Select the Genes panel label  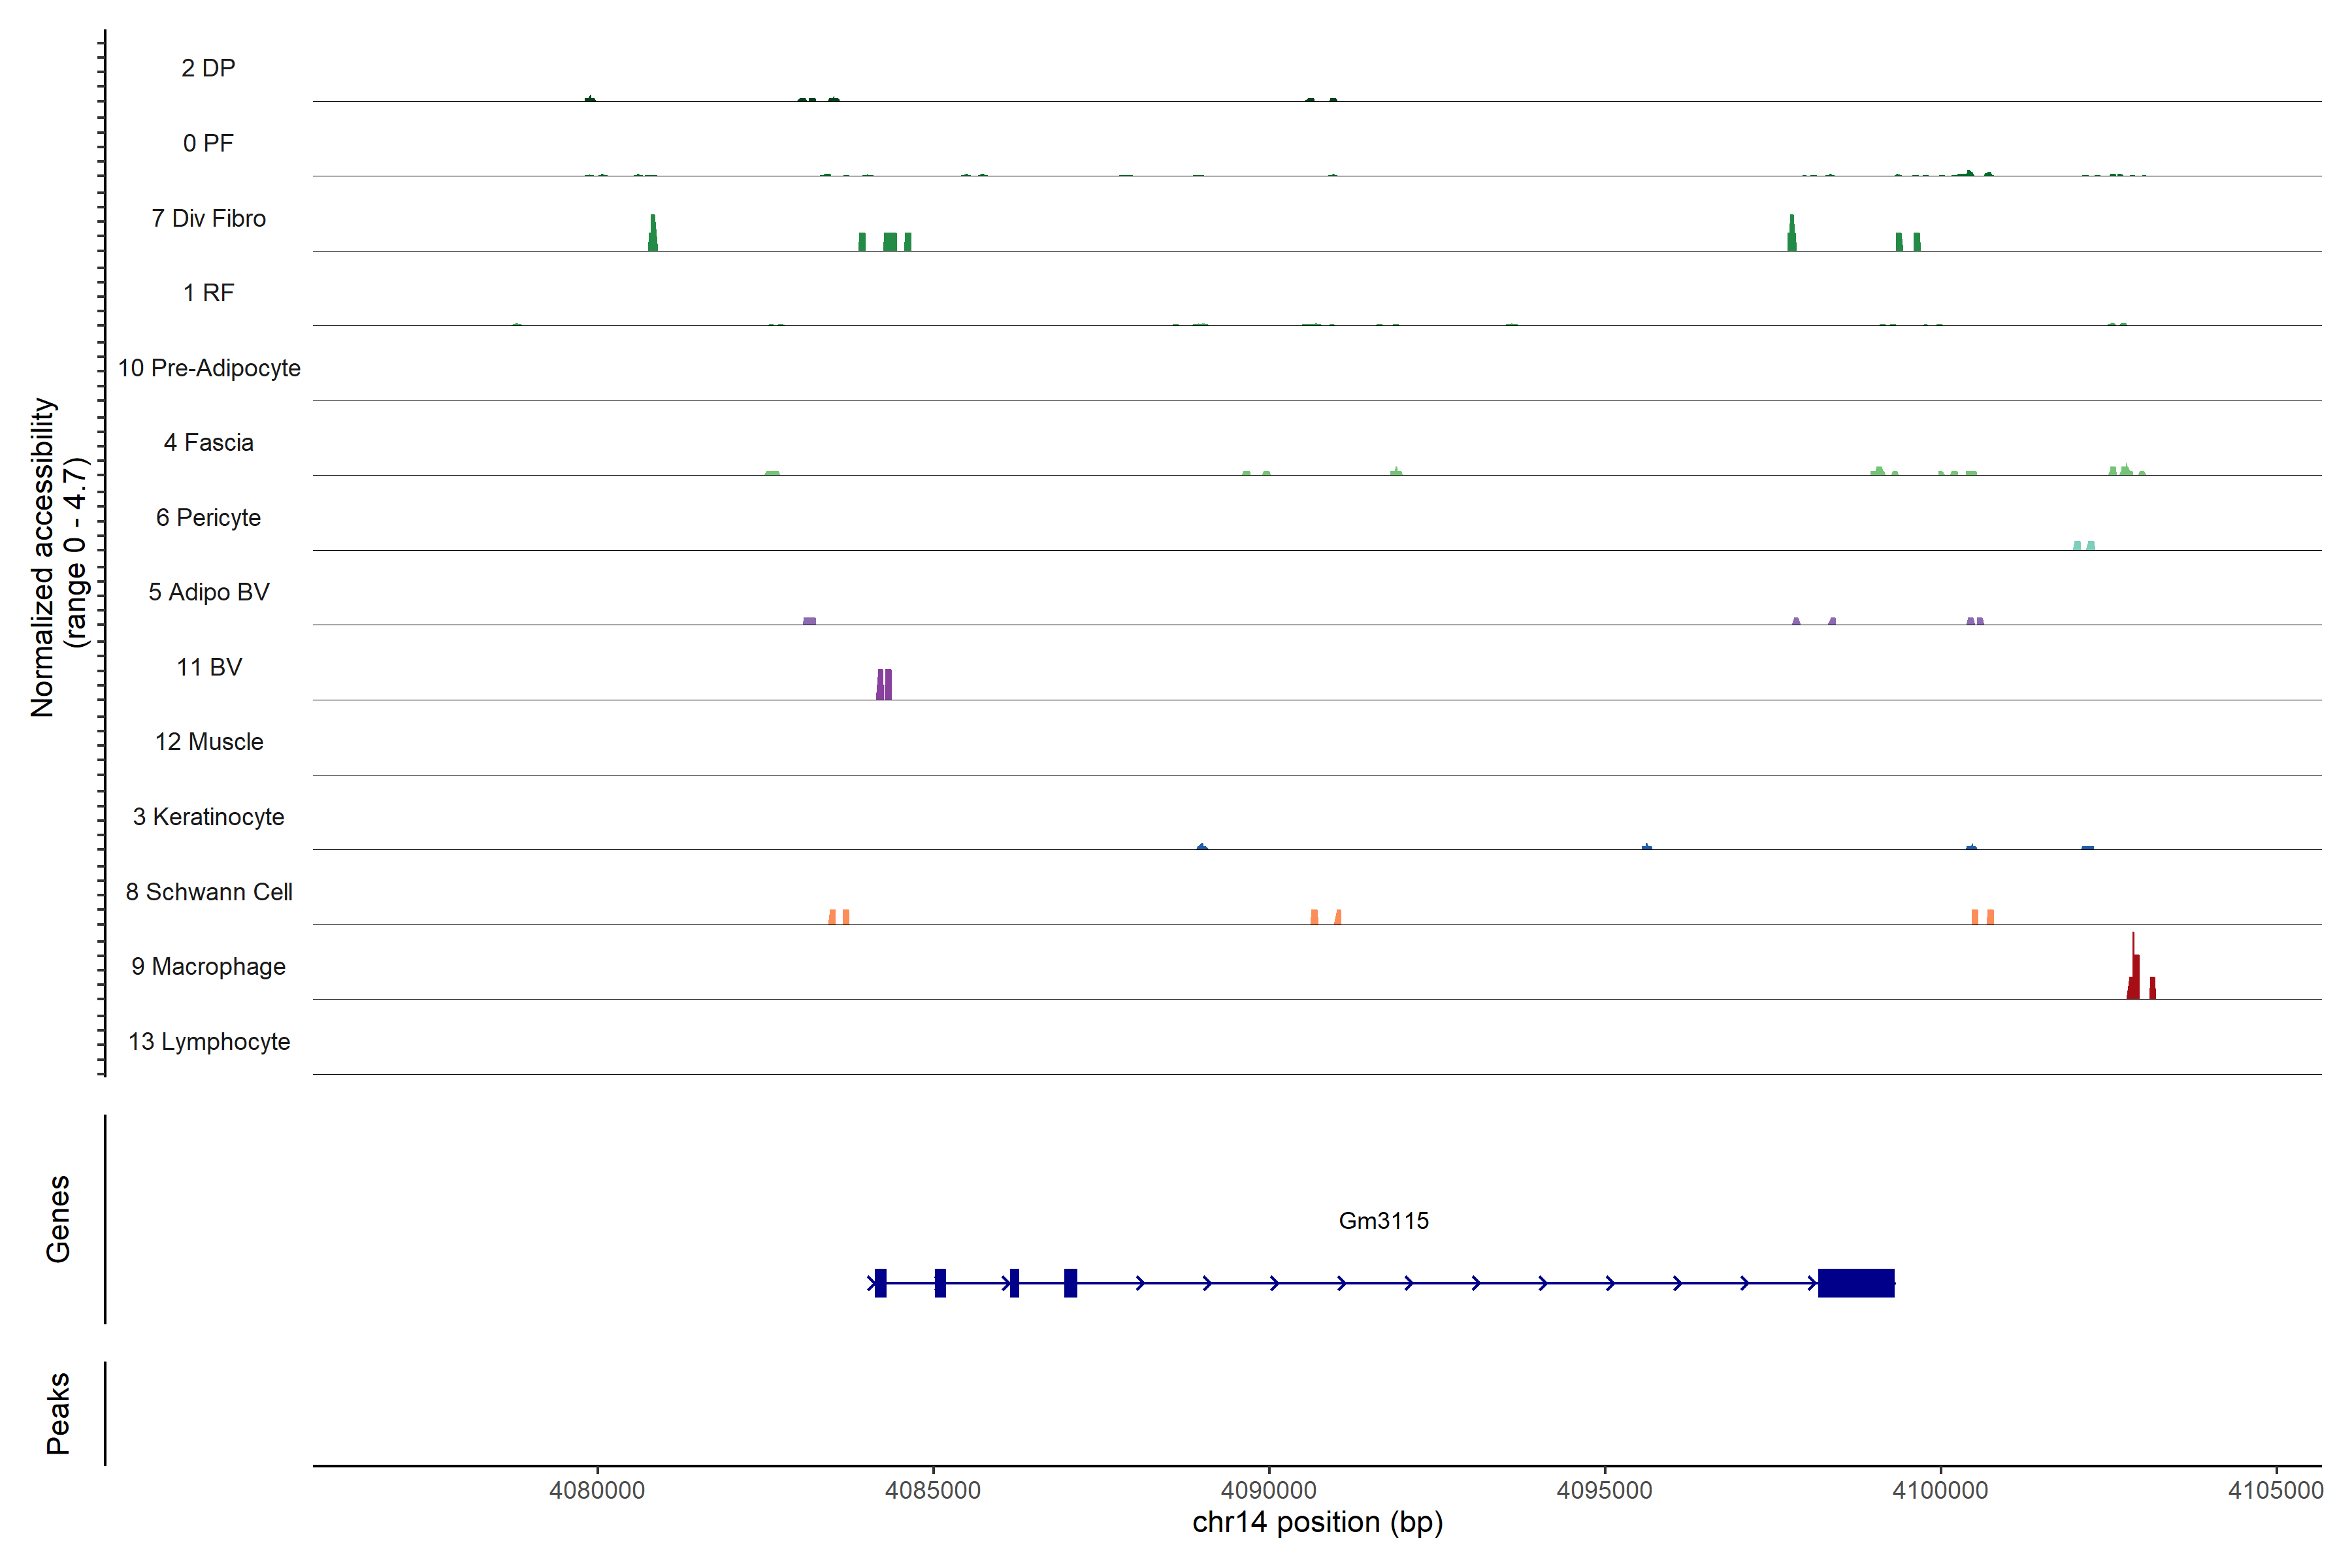[x=58, y=1218]
